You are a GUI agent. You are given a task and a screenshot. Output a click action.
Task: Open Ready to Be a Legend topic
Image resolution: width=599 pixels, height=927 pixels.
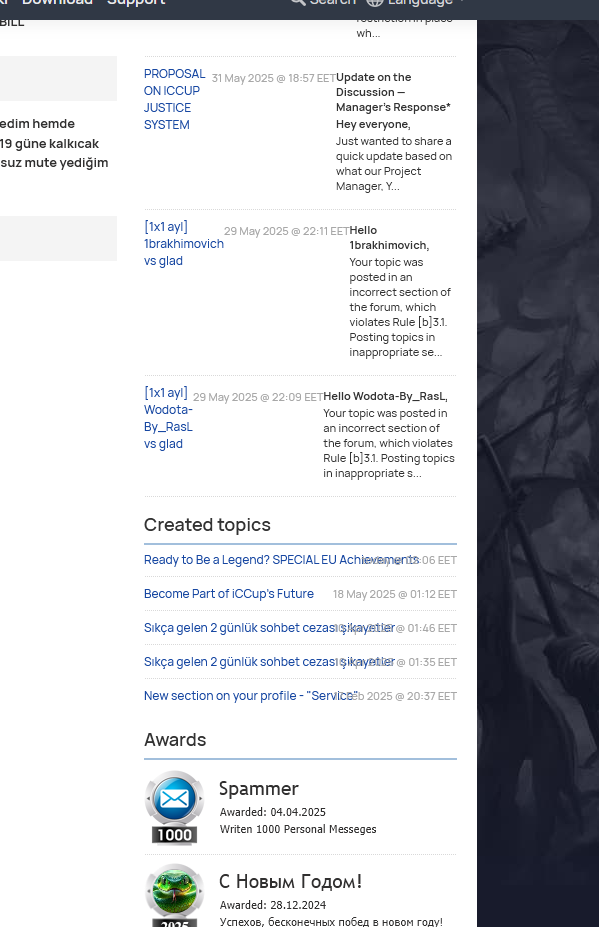(x=281, y=560)
